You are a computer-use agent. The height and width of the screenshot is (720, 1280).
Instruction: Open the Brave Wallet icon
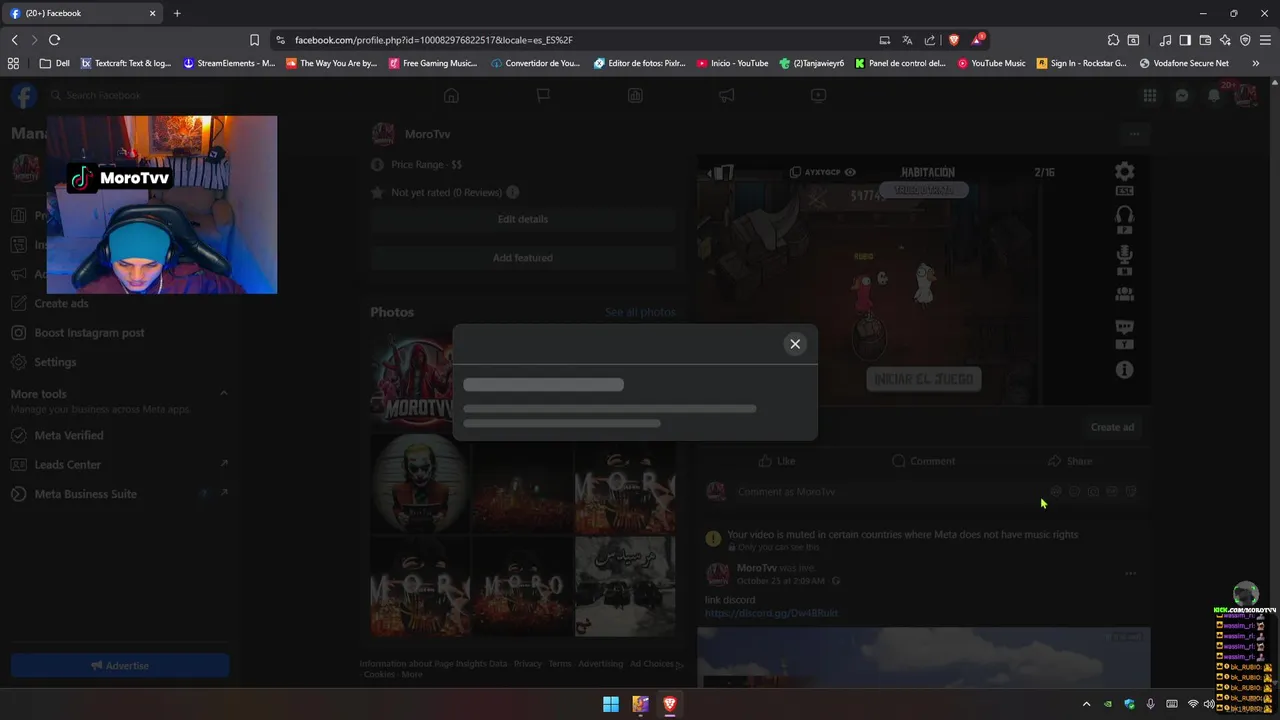pyautogui.click(x=1205, y=40)
